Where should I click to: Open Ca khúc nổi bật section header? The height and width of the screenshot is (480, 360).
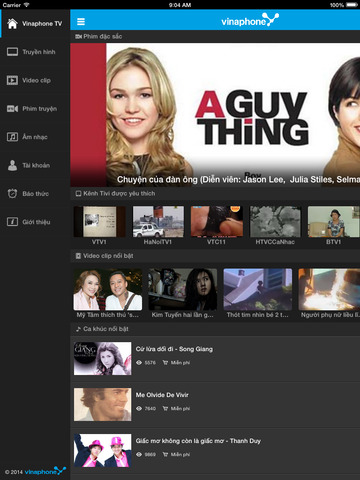(102, 329)
